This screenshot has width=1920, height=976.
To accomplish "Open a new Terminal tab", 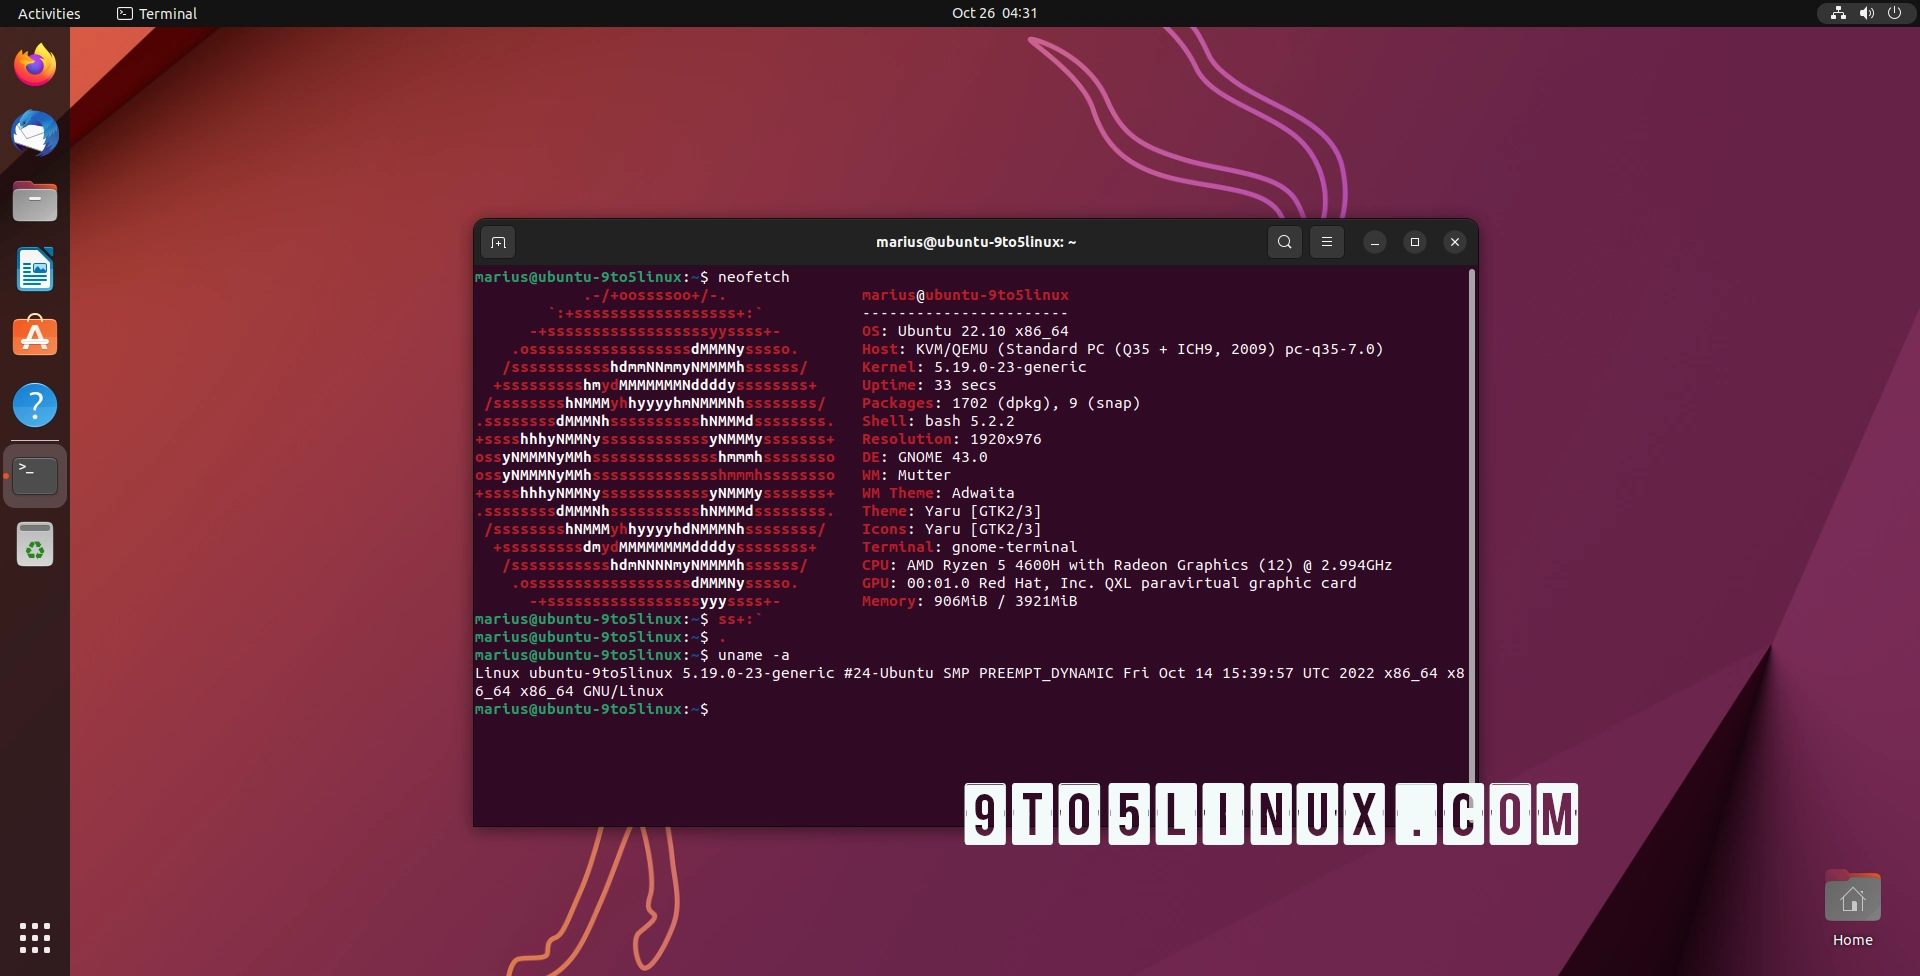I will (x=498, y=241).
